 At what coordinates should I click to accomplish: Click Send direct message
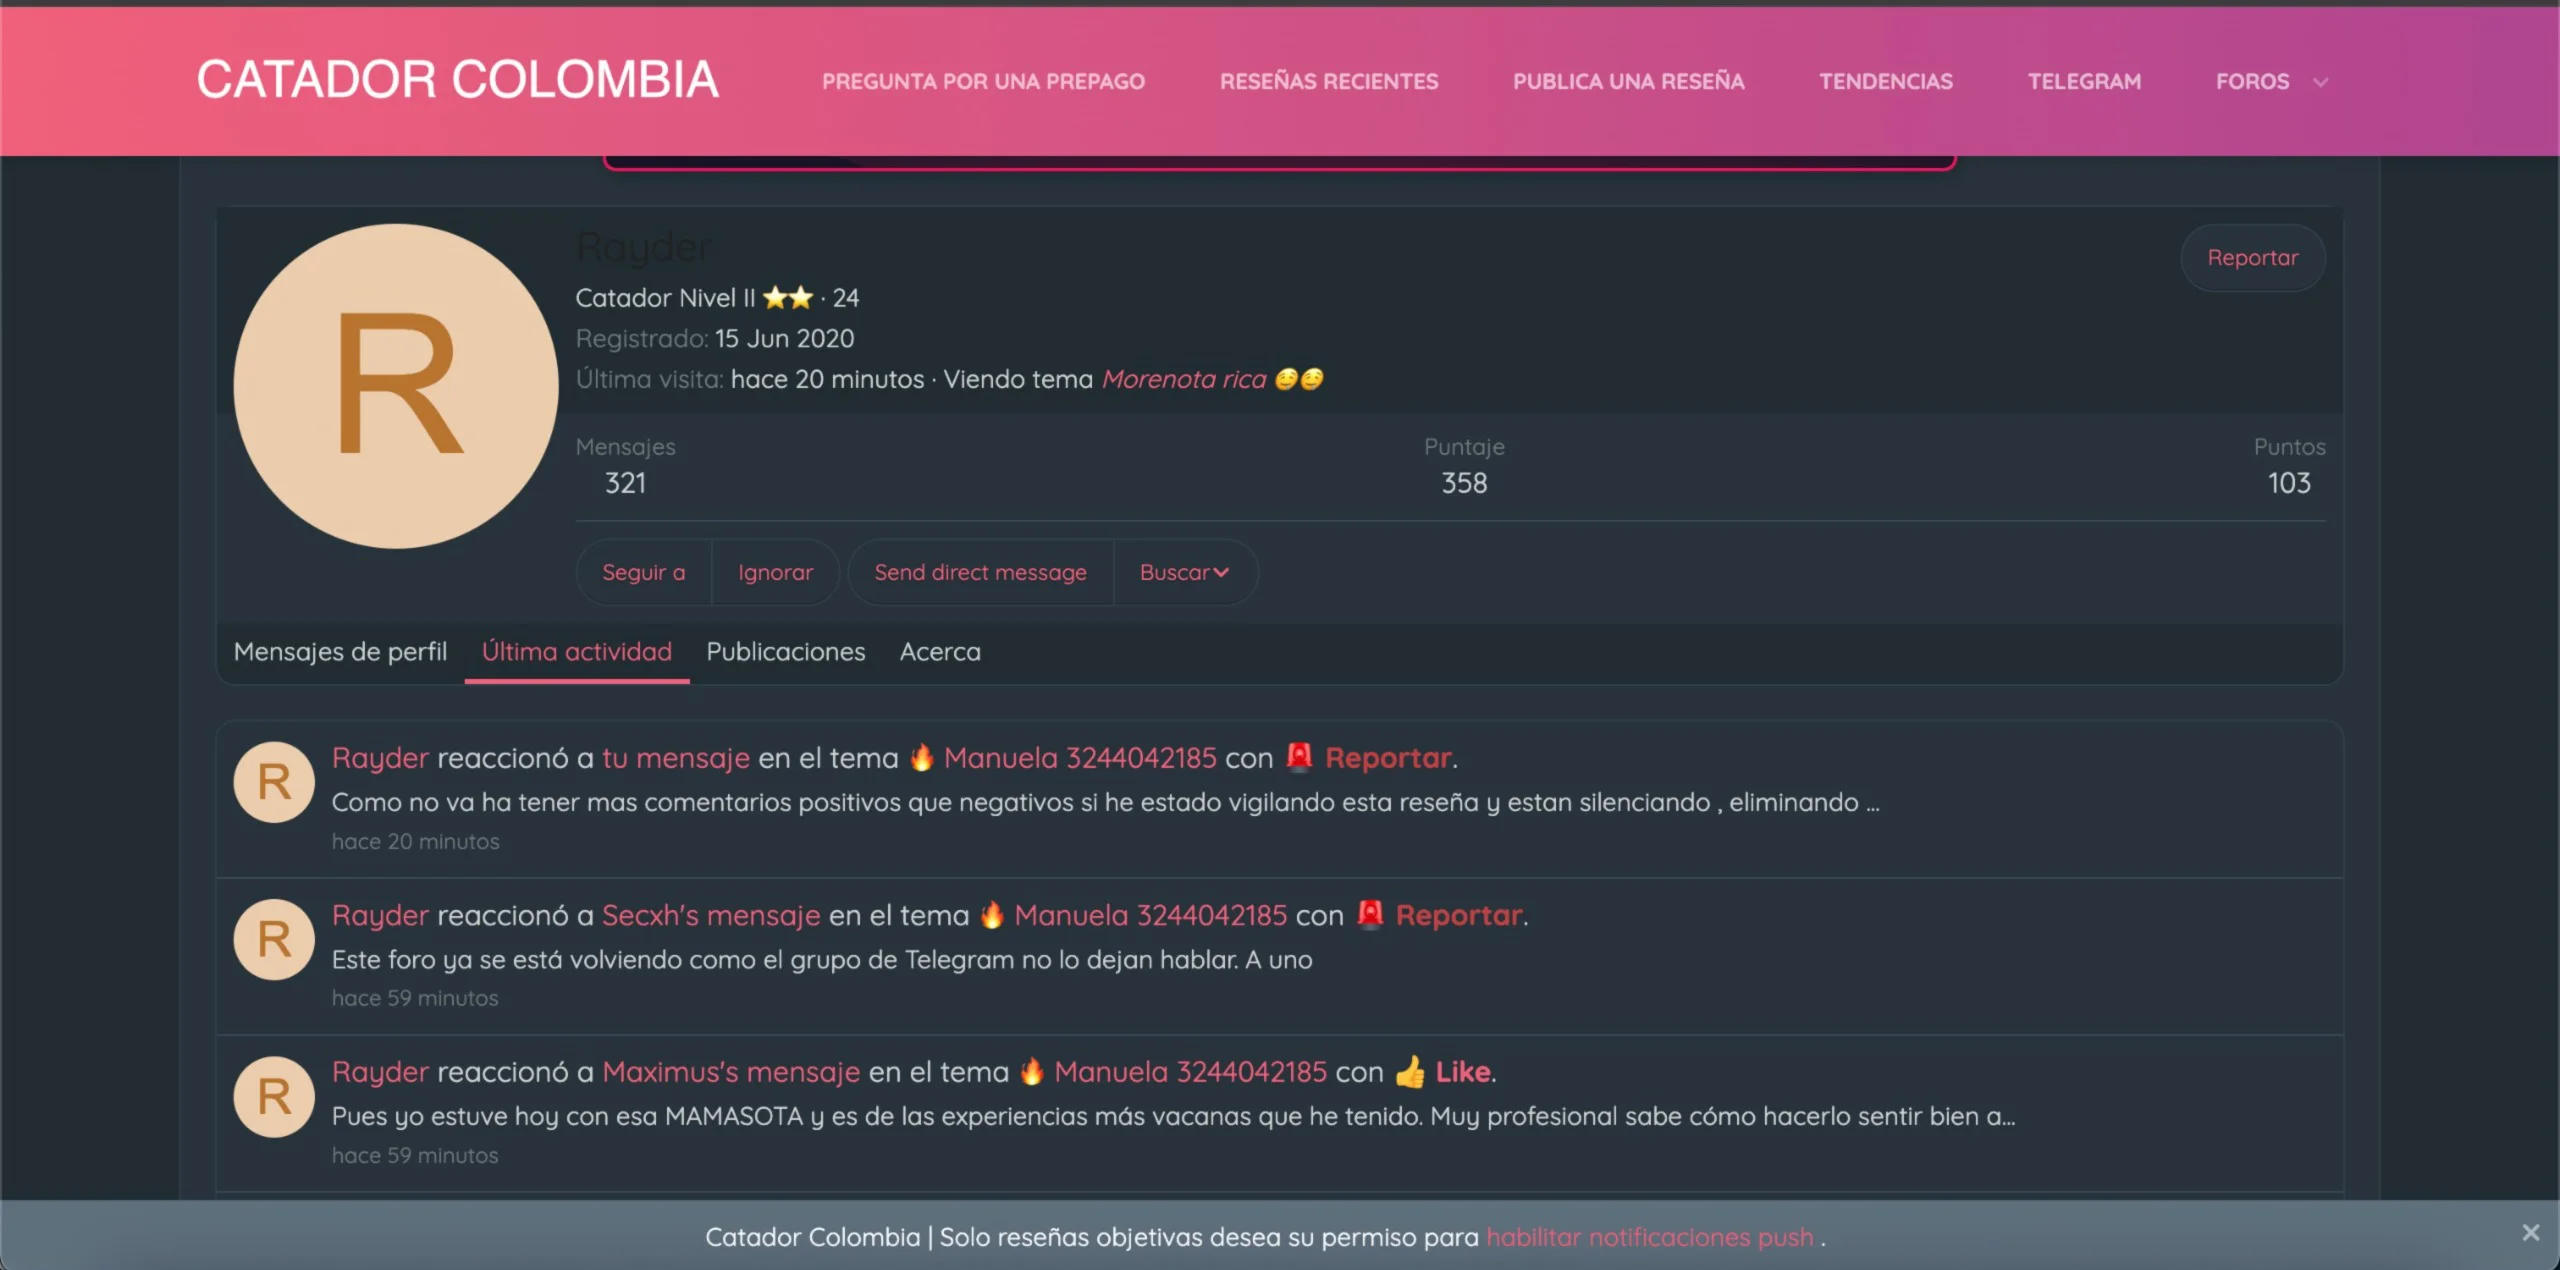click(x=980, y=572)
